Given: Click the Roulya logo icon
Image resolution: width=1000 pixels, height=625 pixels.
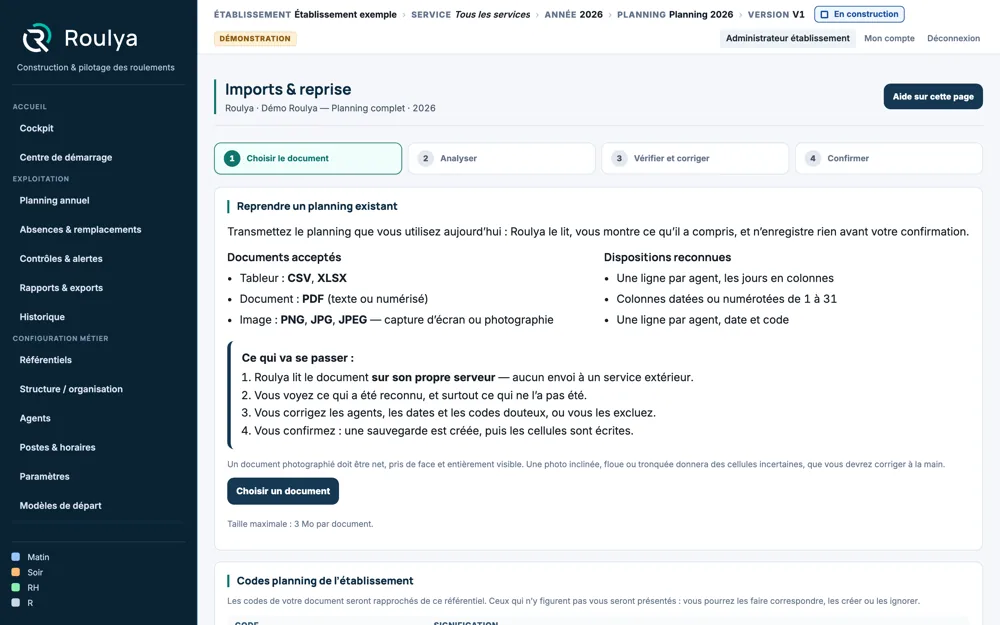Looking at the screenshot, I should [37, 38].
